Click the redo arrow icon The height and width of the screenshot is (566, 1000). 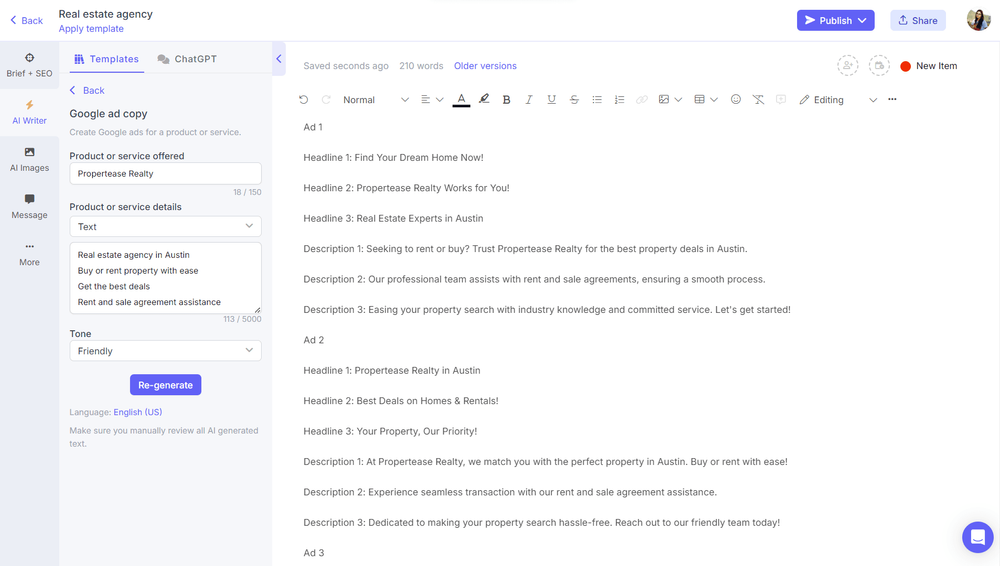point(326,100)
